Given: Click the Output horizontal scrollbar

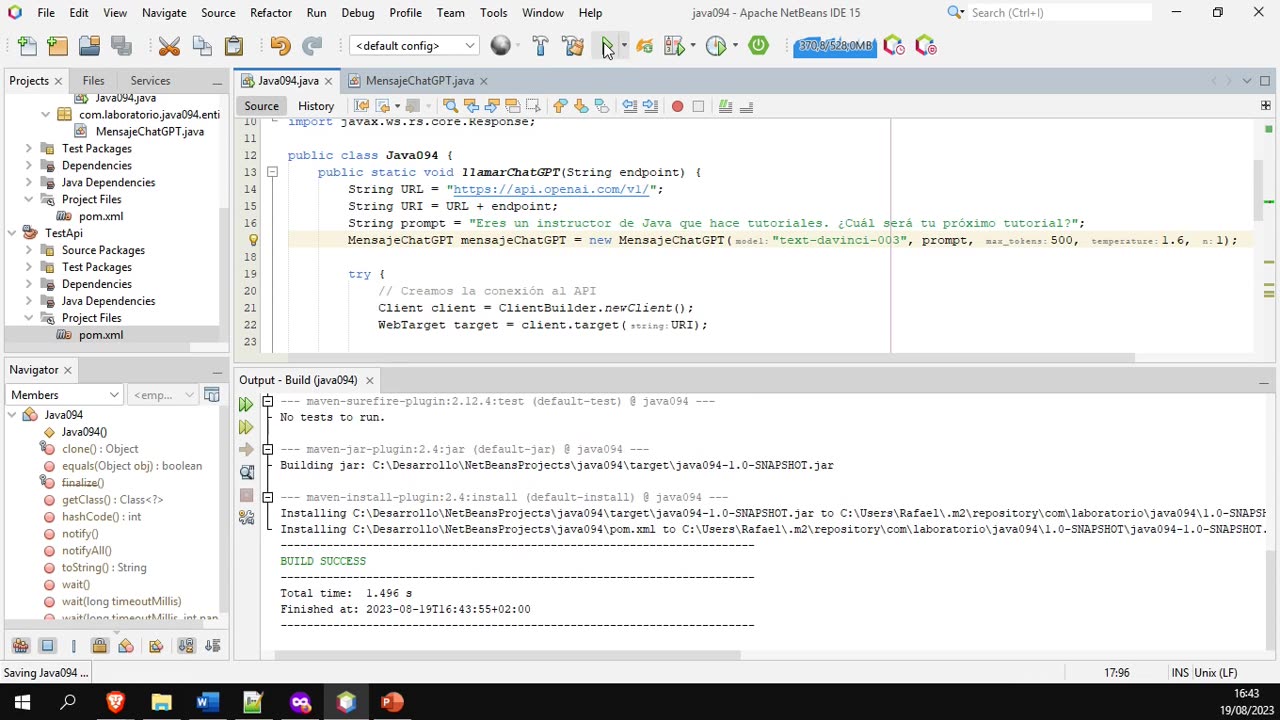Looking at the screenshot, I should (507, 656).
